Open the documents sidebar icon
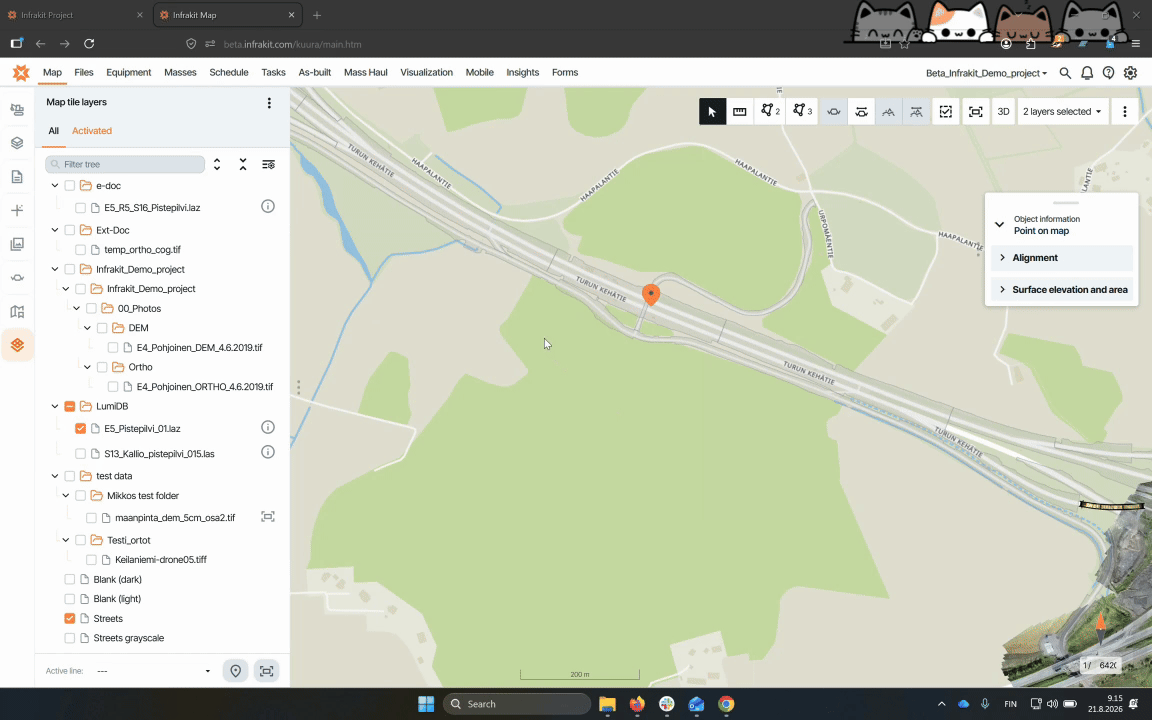Image resolution: width=1152 pixels, height=720 pixels. [x=17, y=177]
